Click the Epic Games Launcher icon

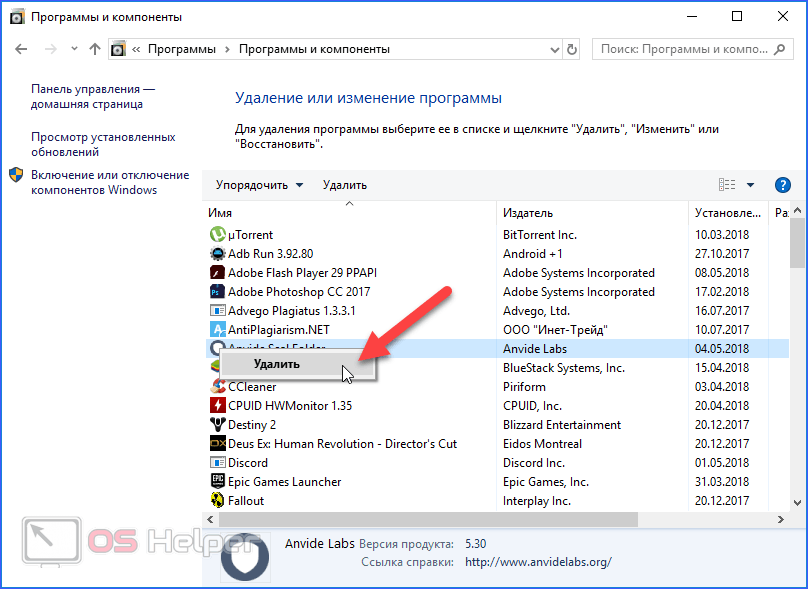click(x=217, y=482)
